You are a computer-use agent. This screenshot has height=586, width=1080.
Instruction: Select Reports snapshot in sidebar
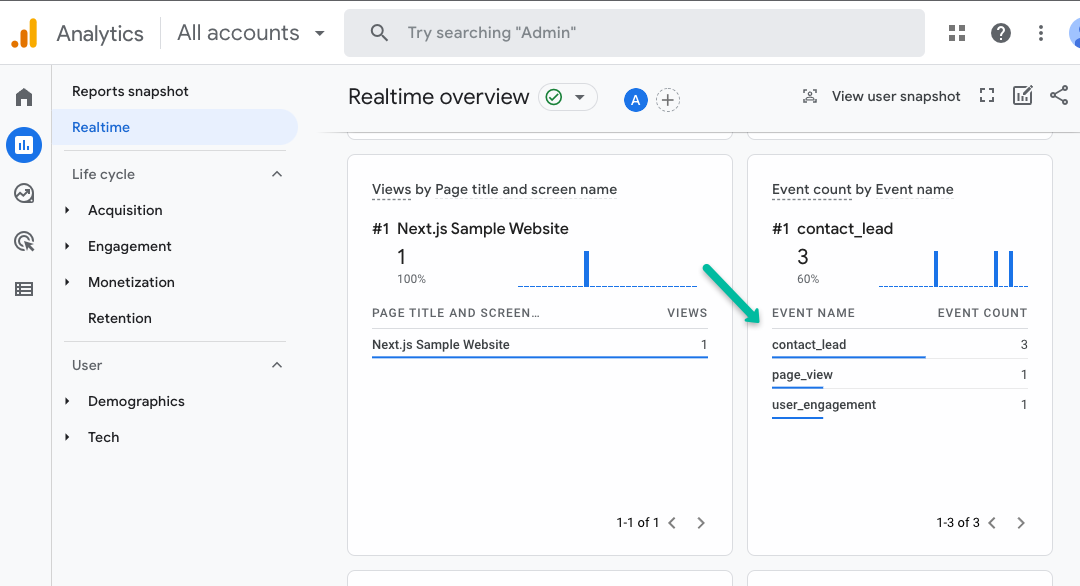[x=130, y=91]
